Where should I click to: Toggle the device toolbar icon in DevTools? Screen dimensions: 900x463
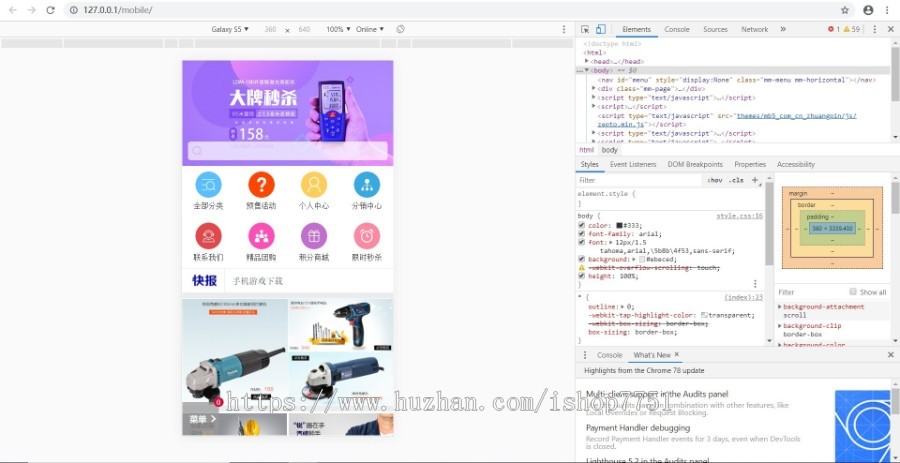click(x=600, y=29)
